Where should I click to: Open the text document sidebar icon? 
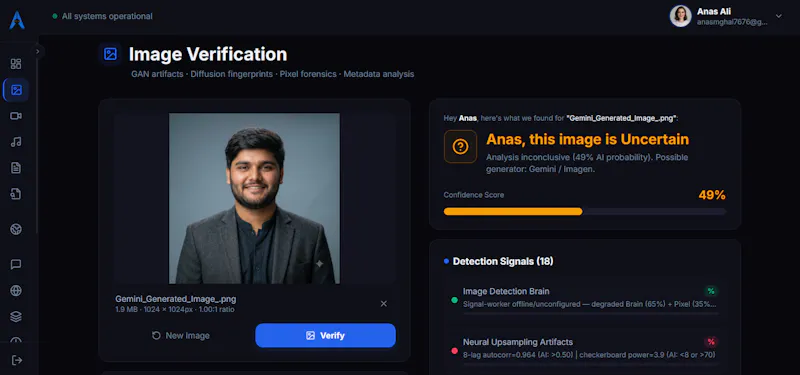[16, 168]
